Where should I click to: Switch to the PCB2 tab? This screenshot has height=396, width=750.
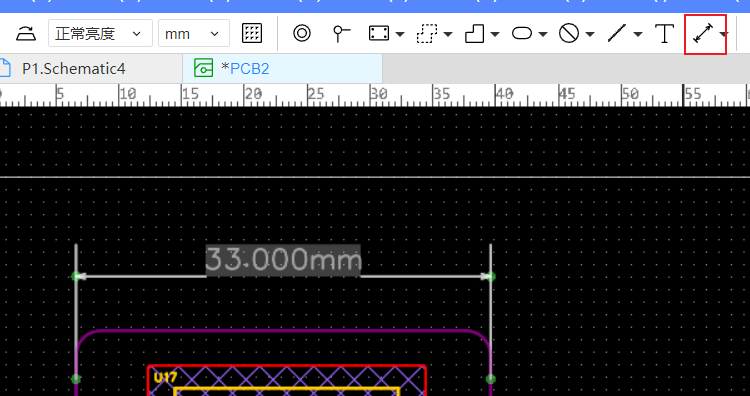click(x=282, y=68)
